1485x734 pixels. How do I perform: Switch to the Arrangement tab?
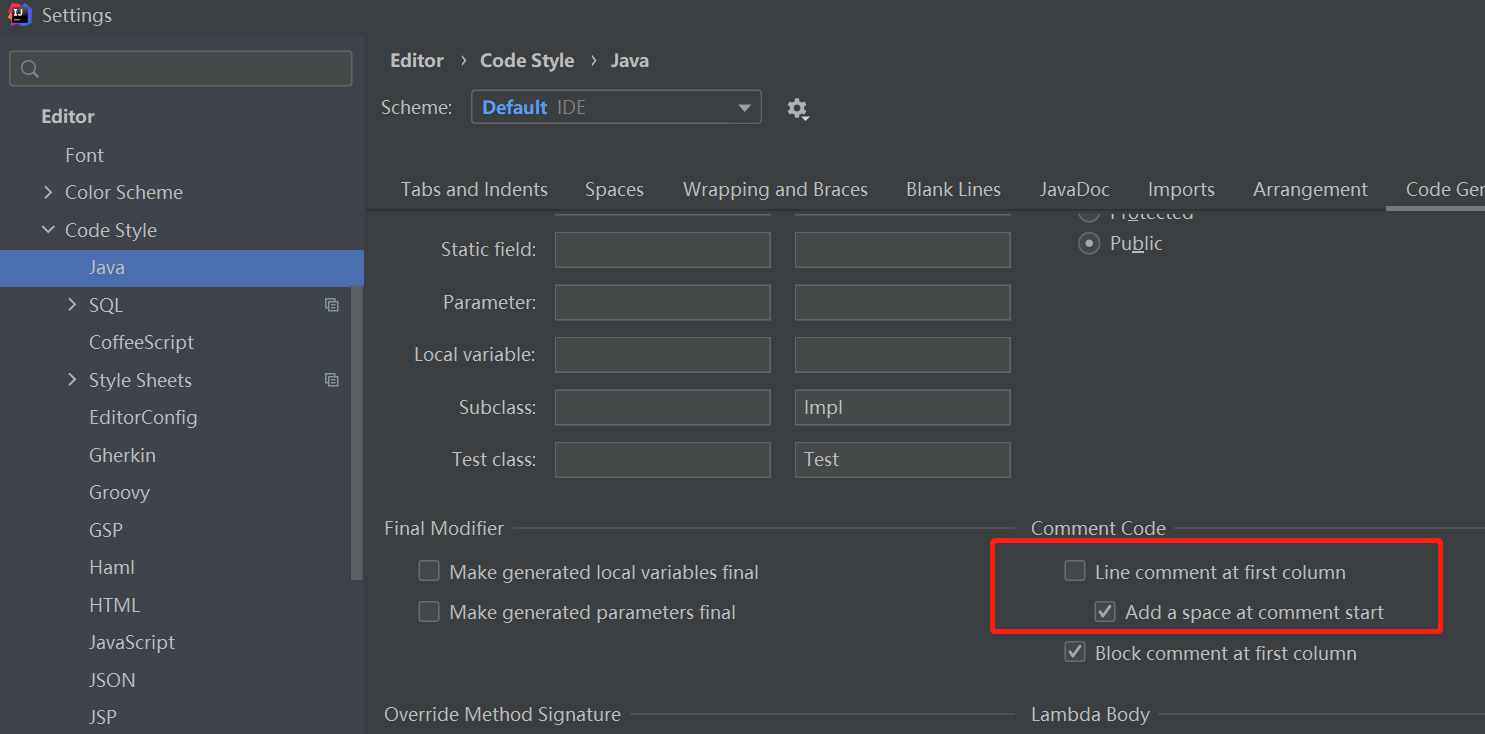tap(1310, 189)
